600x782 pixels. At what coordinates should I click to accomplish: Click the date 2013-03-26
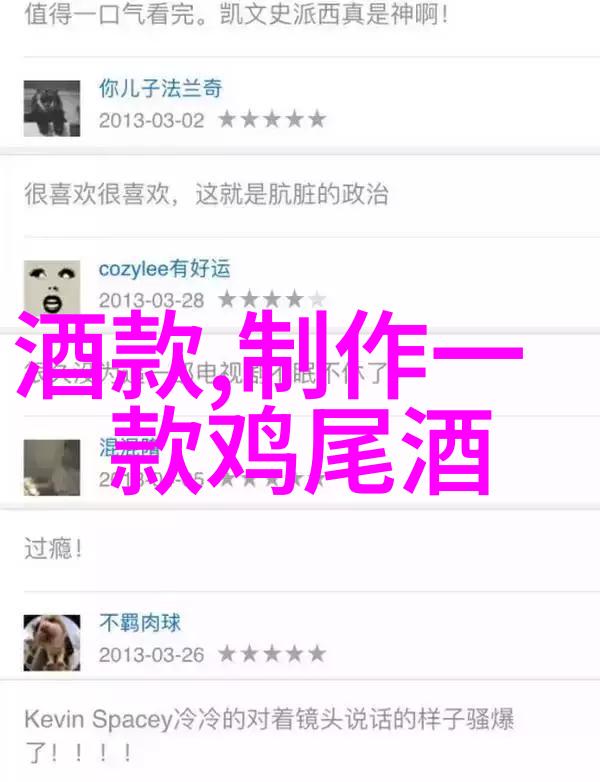(x=152, y=655)
